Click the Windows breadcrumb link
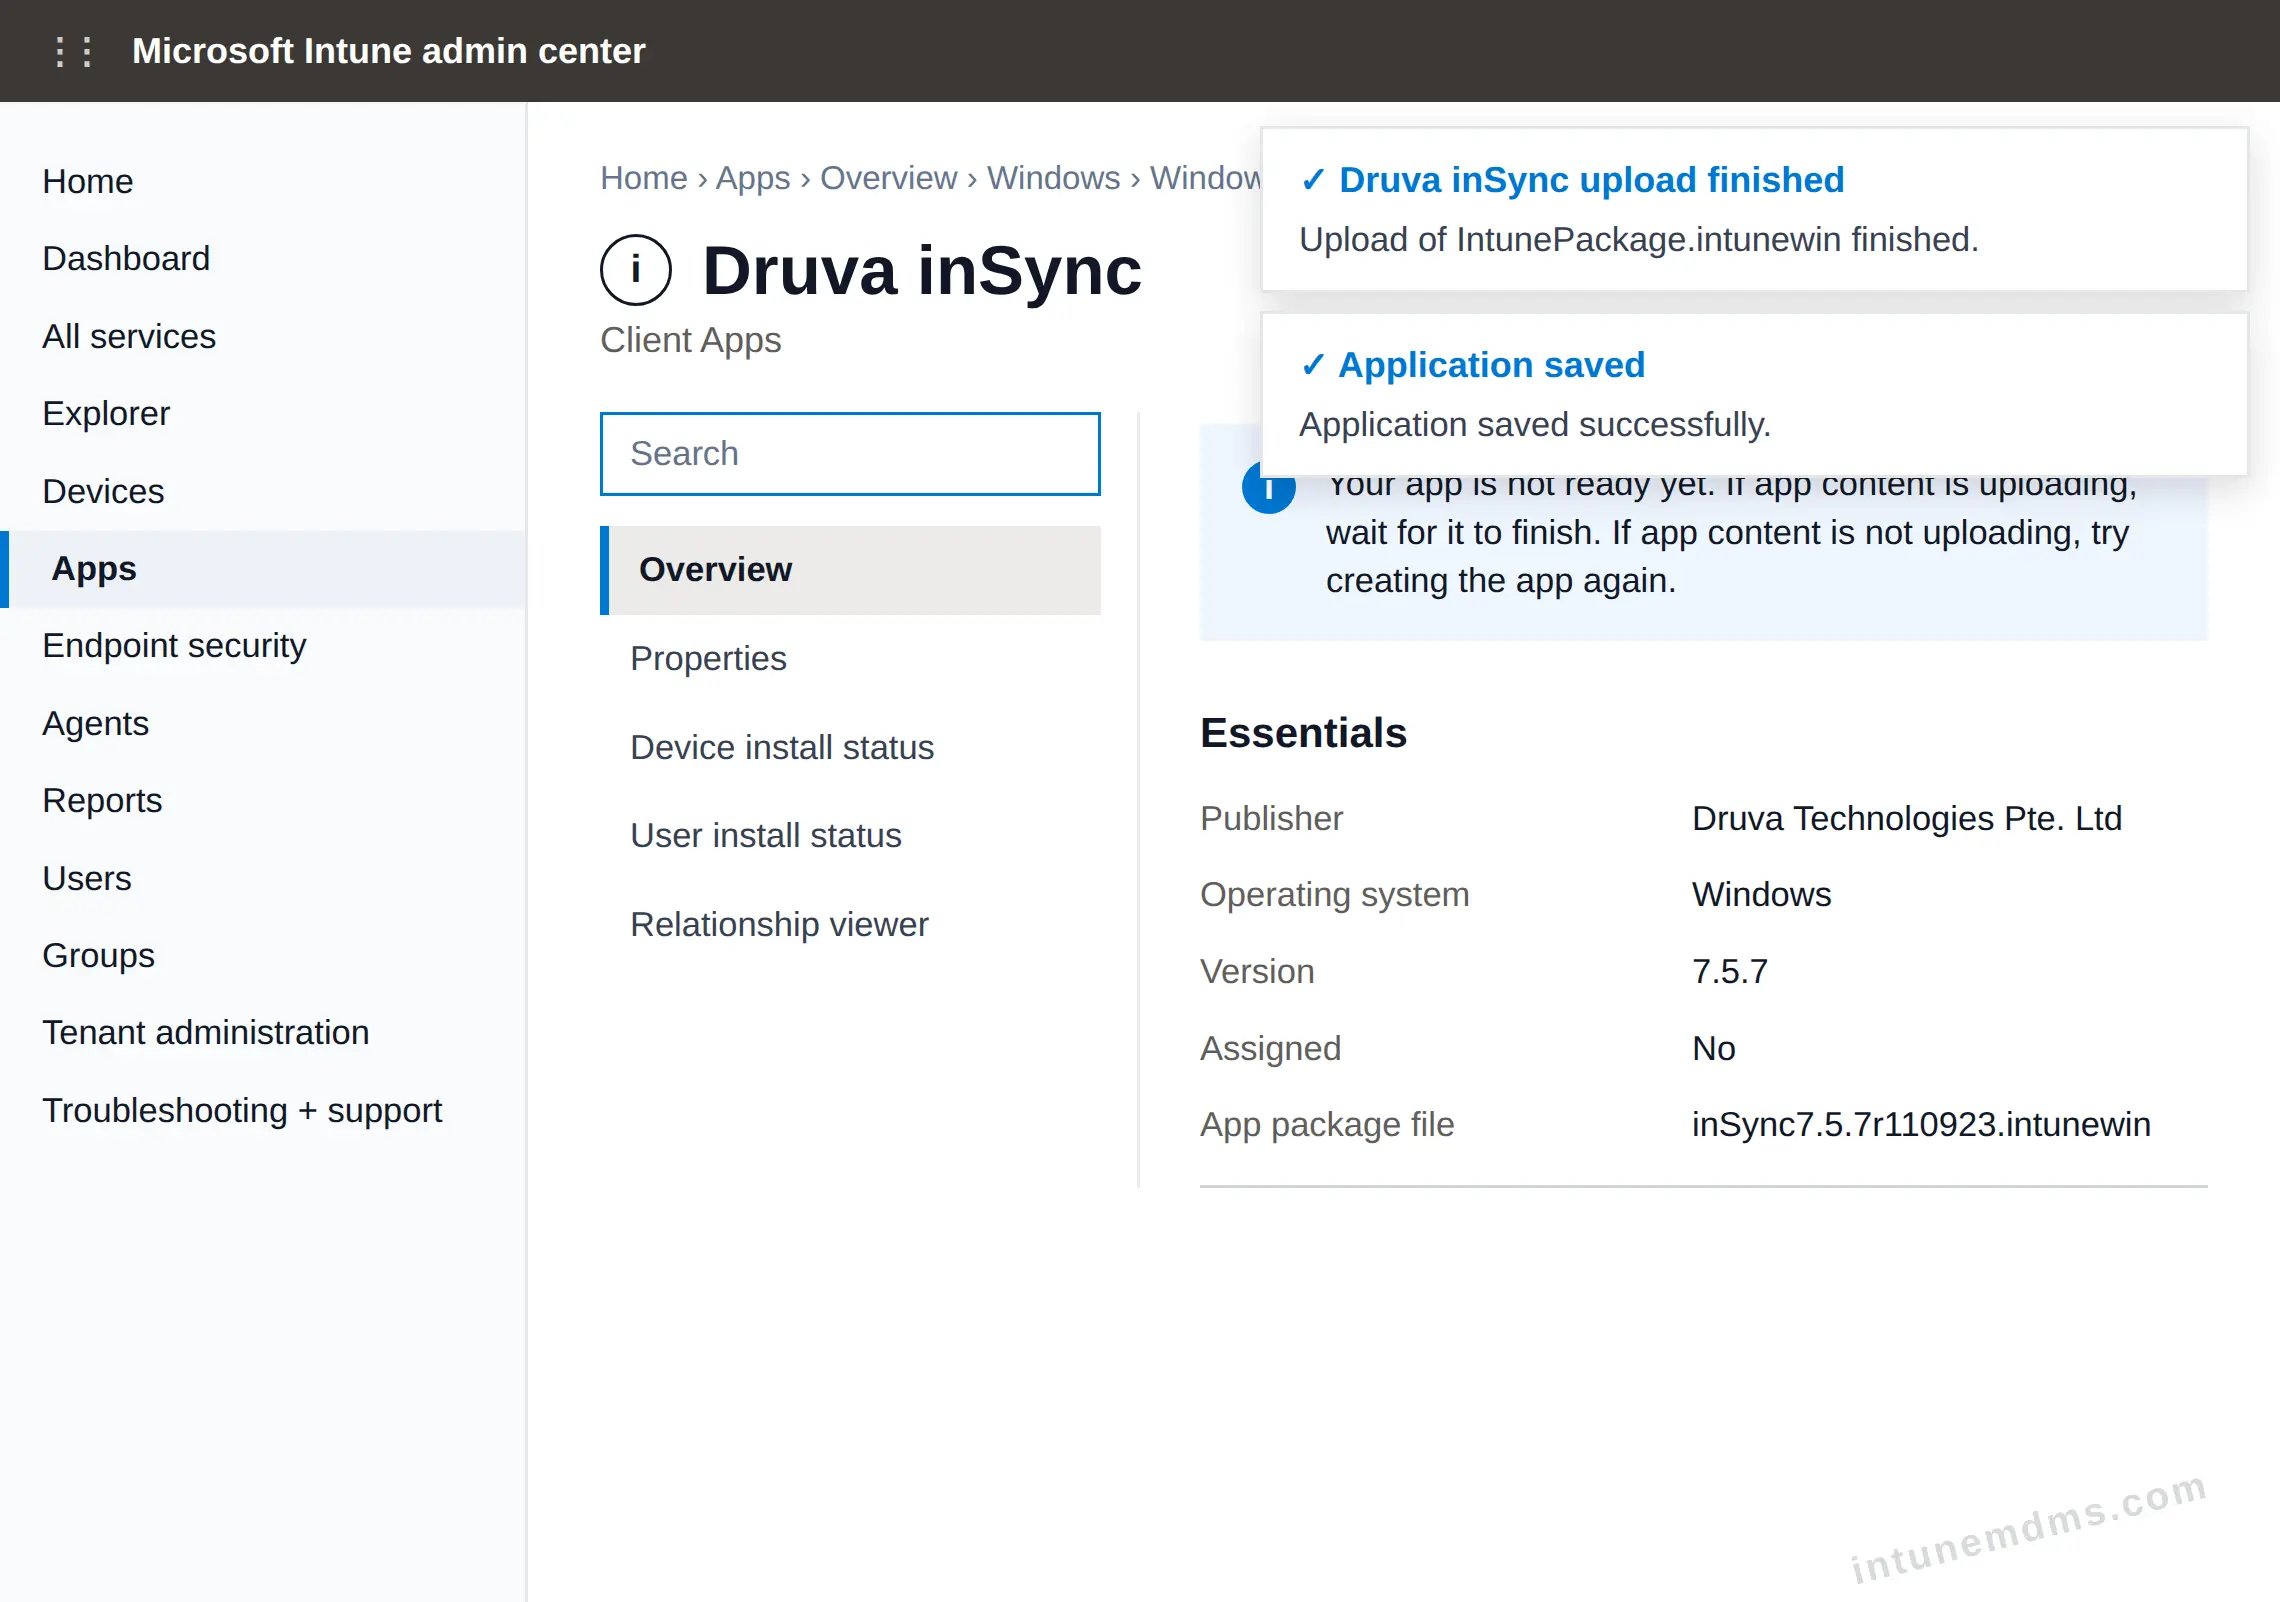2280x1602 pixels. pyautogui.click(x=1054, y=177)
